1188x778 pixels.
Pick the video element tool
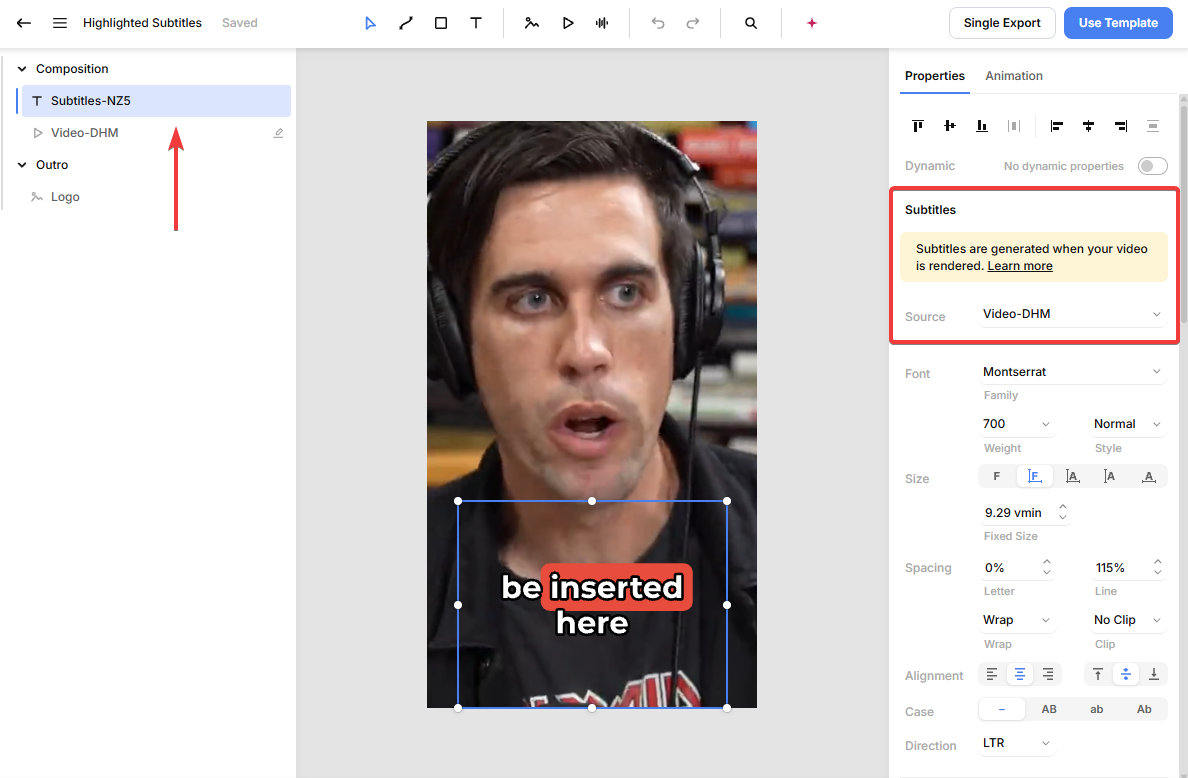click(x=567, y=23)
